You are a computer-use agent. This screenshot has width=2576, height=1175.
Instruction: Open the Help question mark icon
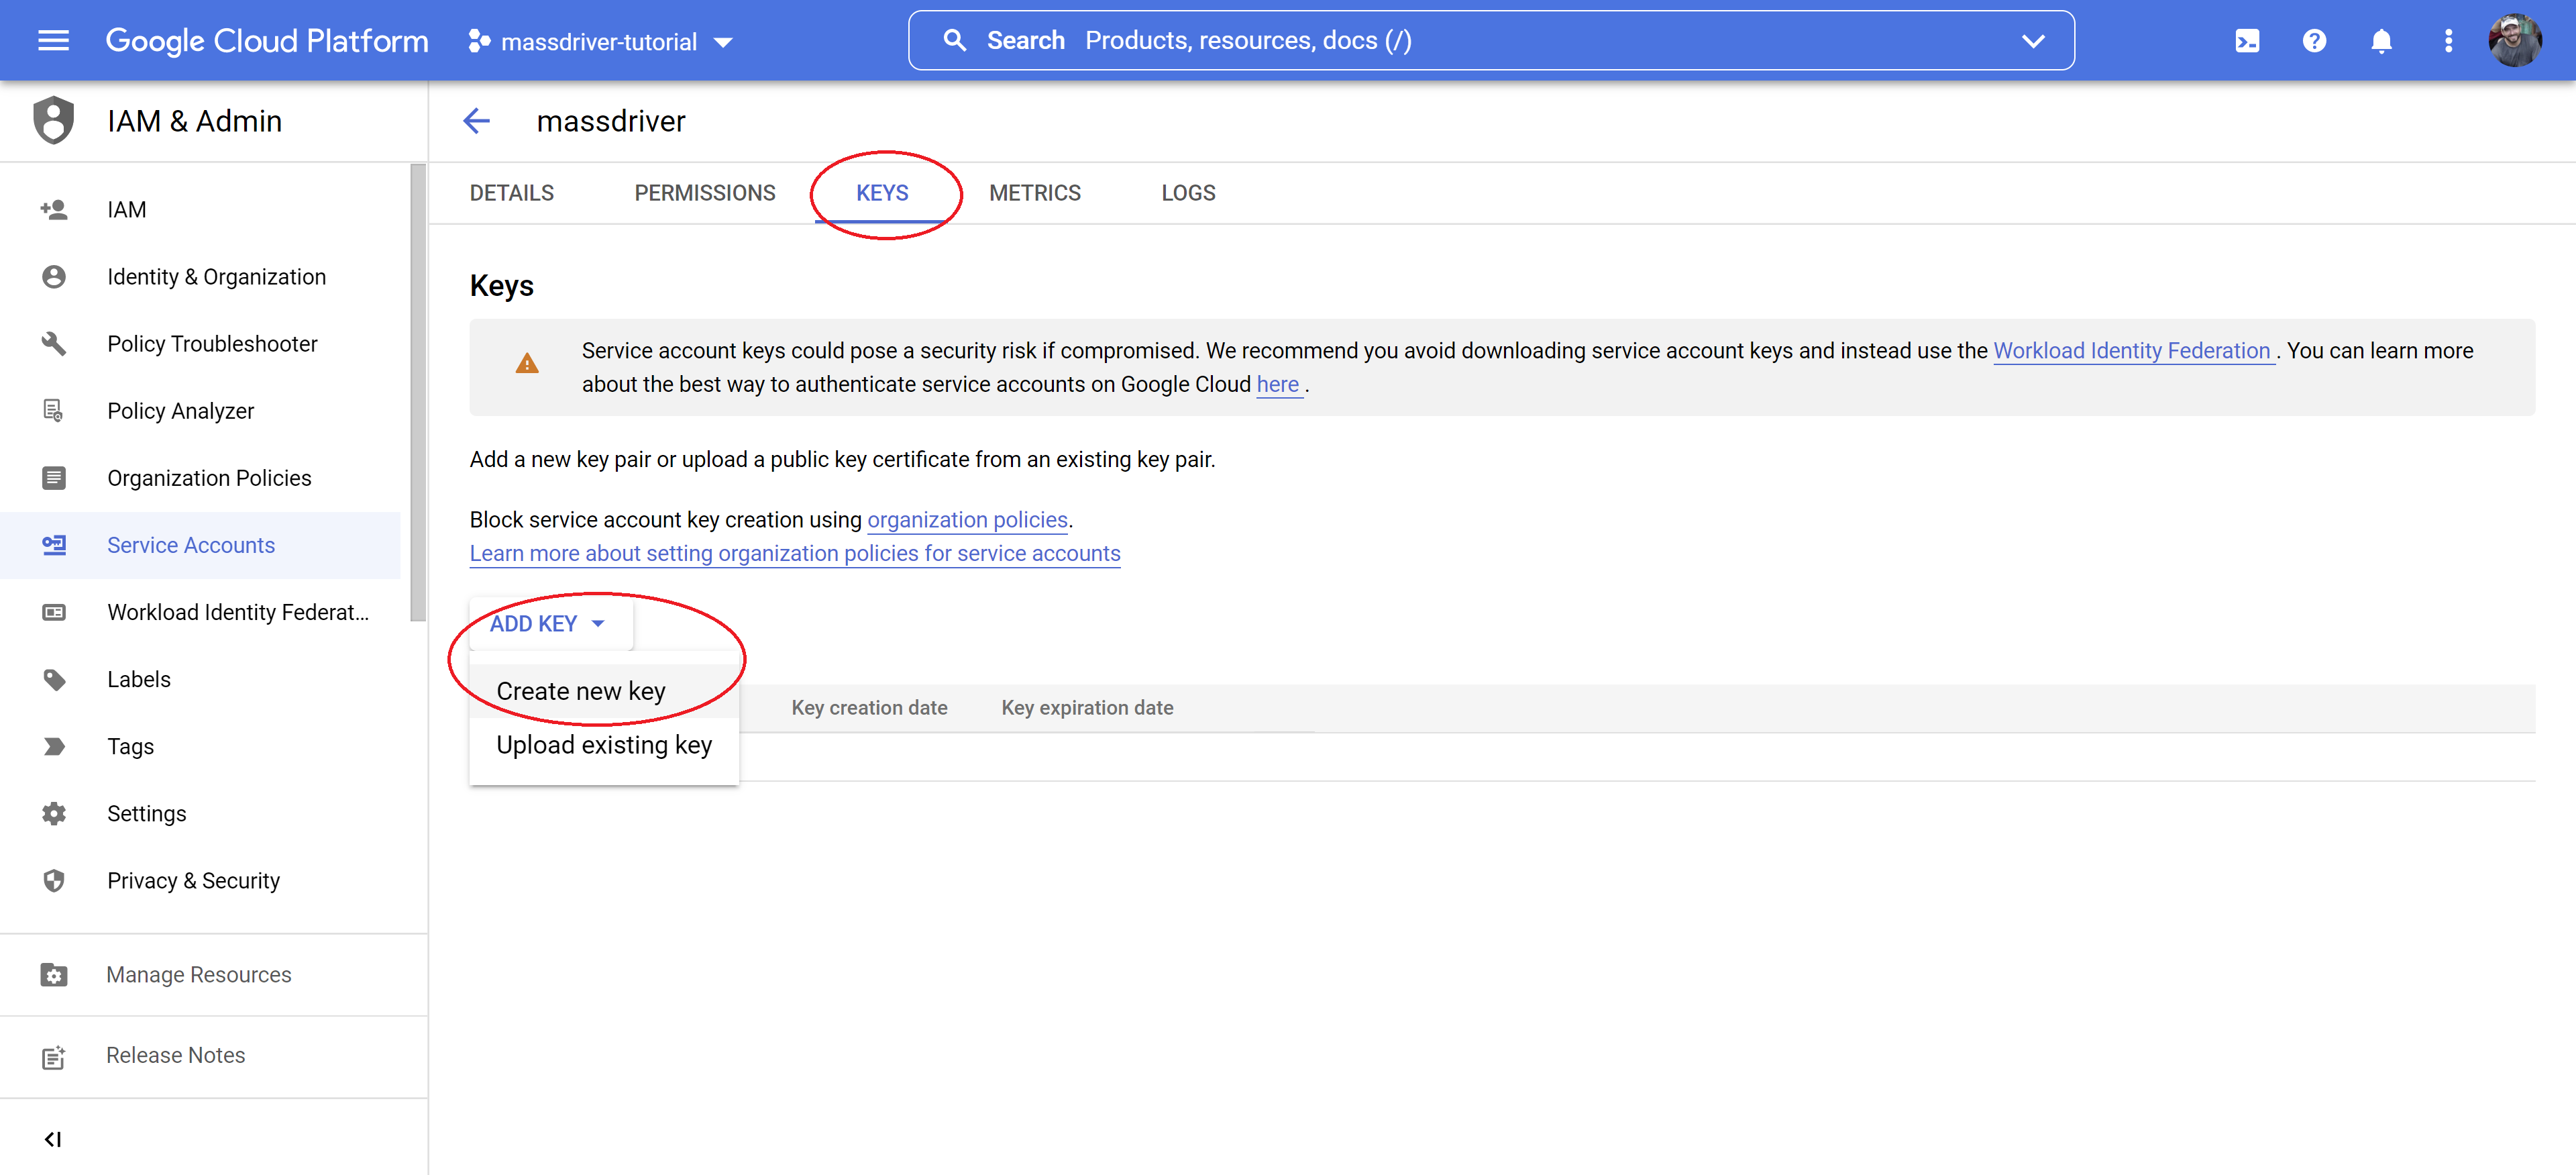[2314, 41]
